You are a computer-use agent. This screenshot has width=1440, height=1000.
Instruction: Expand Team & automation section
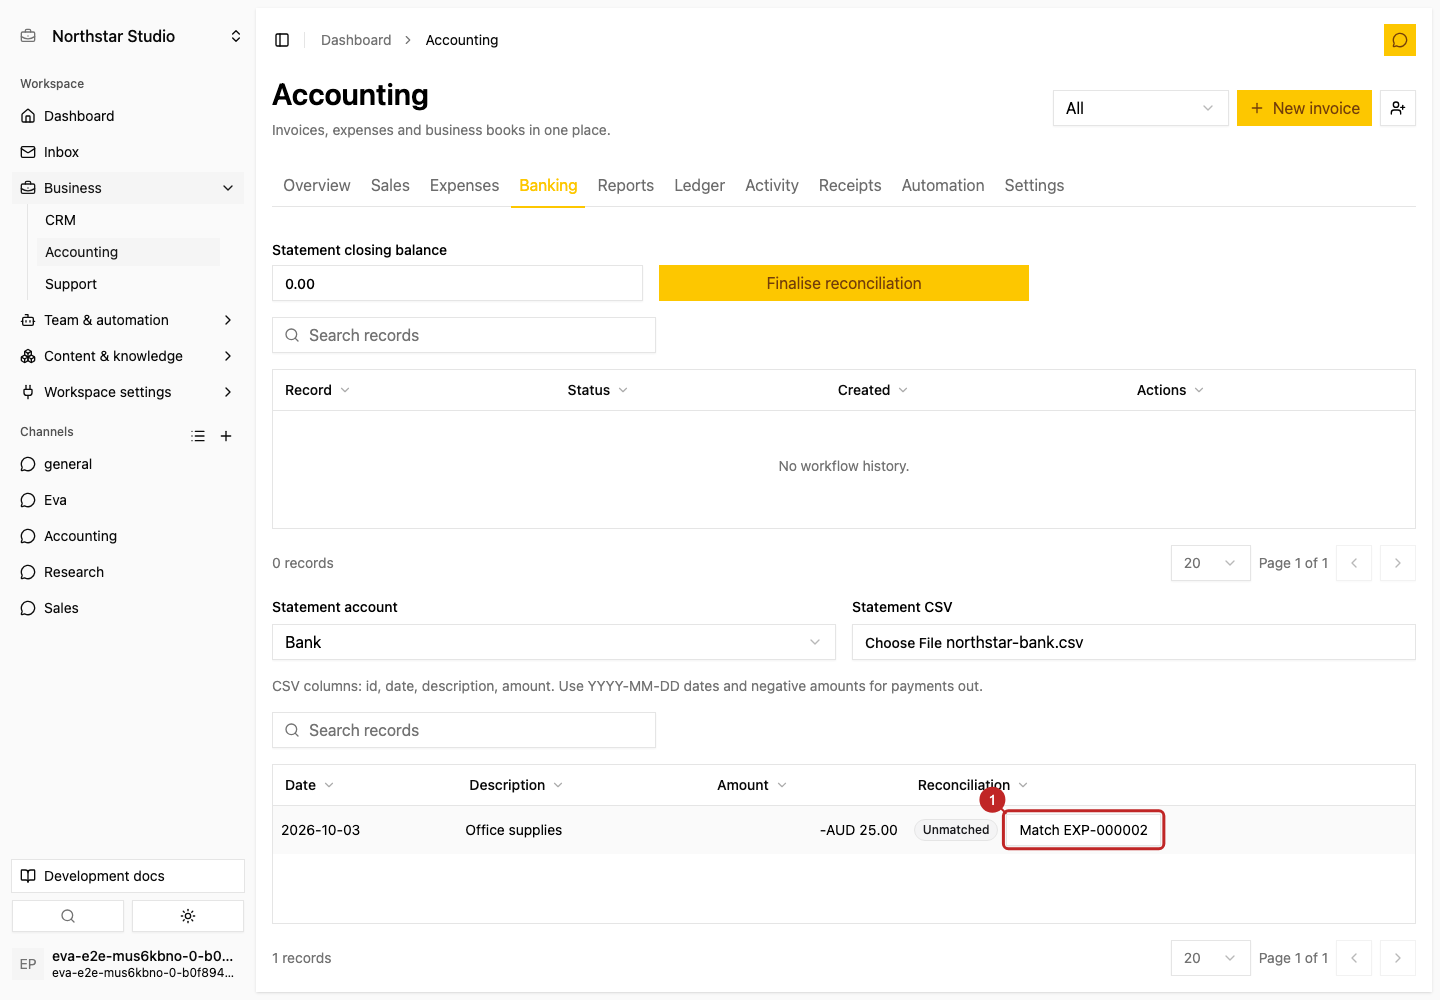[128, 320]
